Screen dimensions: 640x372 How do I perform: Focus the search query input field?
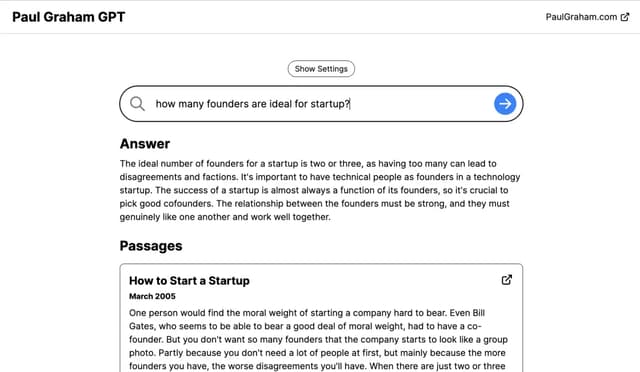pos(321,104)
